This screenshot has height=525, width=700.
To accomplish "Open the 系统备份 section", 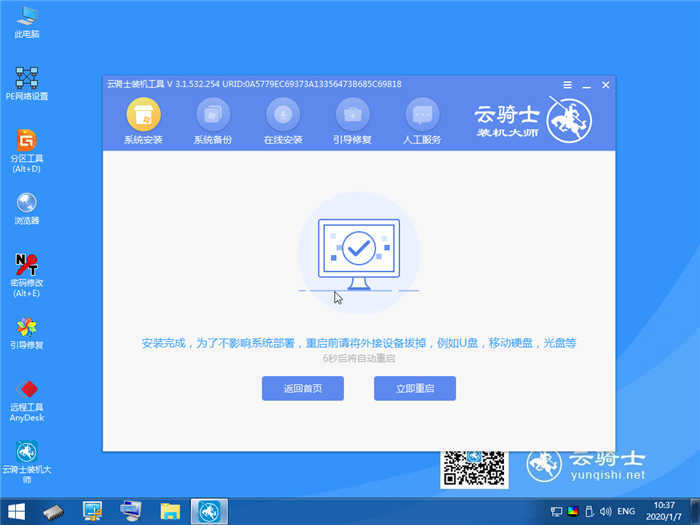I will (213, 114).
